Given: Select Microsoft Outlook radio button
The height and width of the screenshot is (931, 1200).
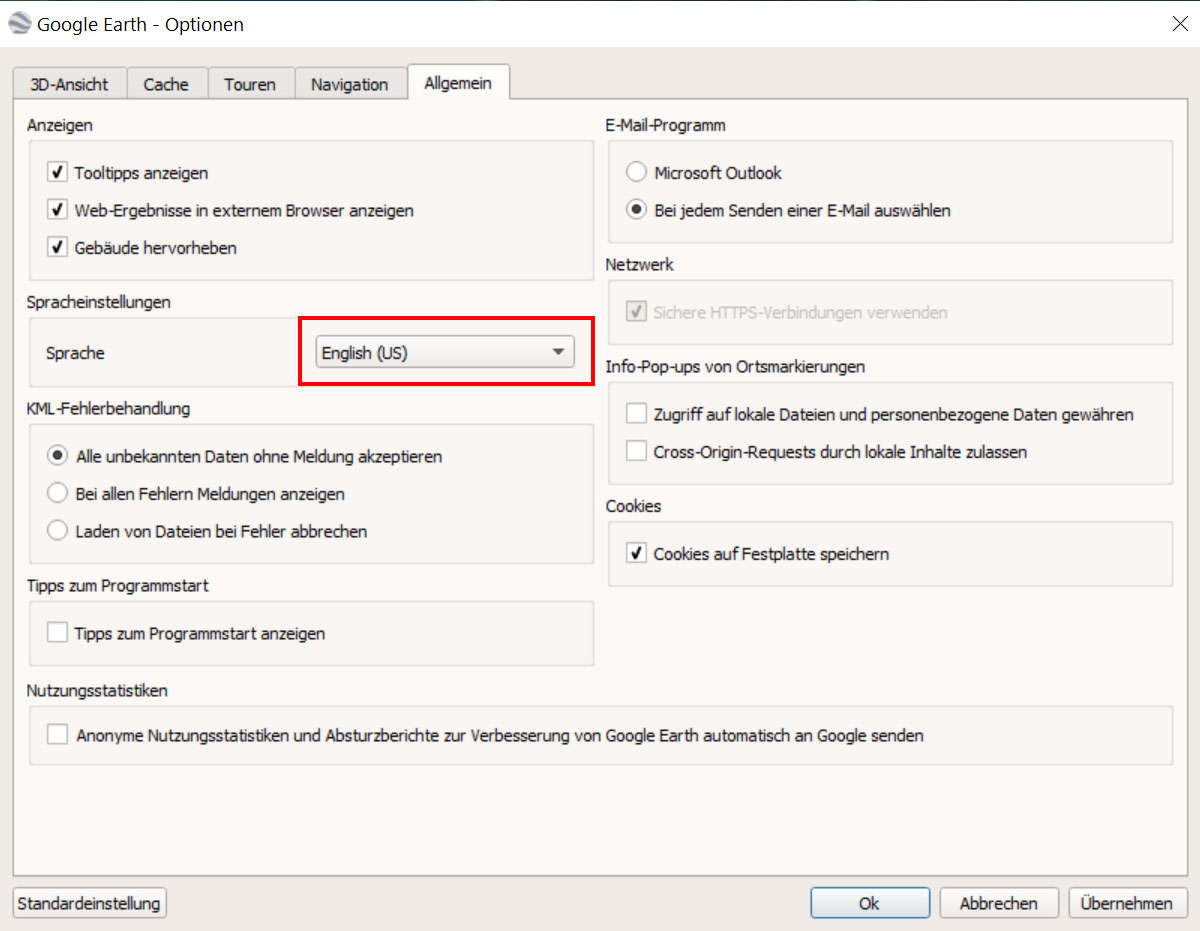Looking at the screenshot, I should [636, 173].
